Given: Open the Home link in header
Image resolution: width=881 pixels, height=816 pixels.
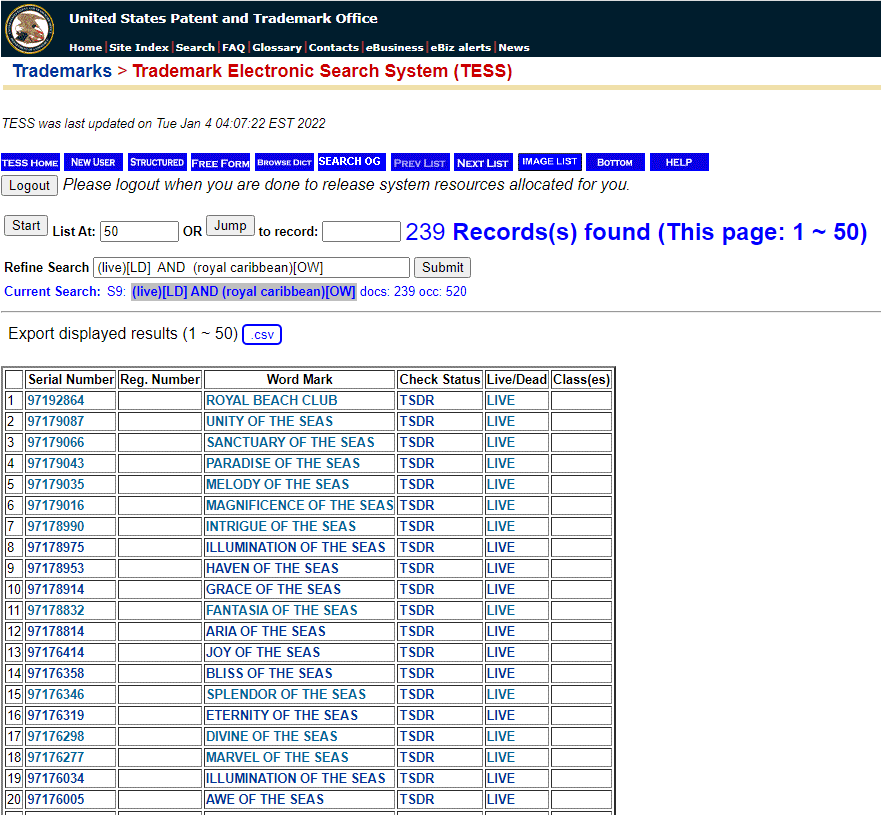Looking at the screenshot, I should [85, 48].
